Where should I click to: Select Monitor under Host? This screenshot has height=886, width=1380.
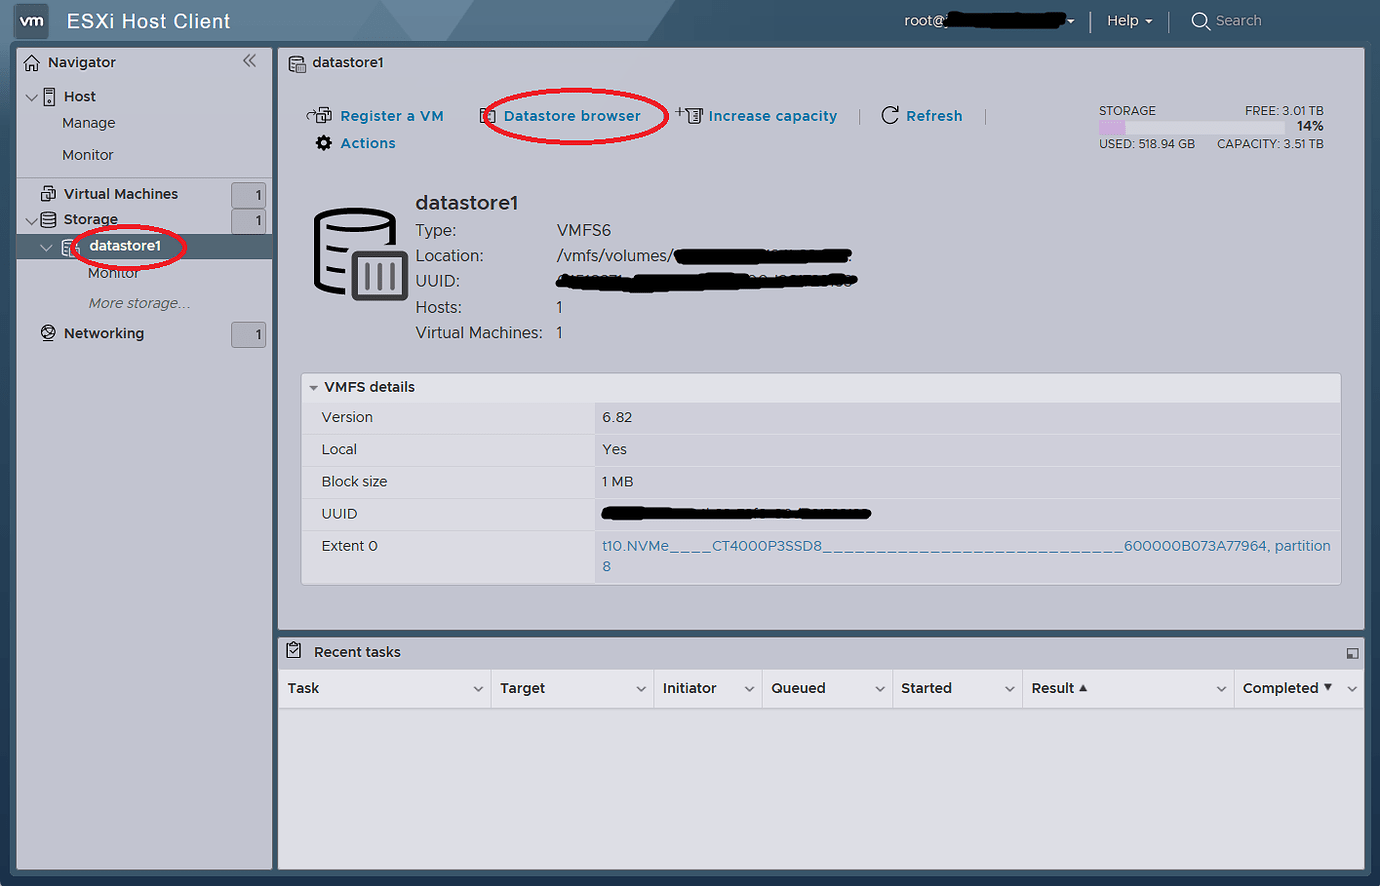(88, 155)
